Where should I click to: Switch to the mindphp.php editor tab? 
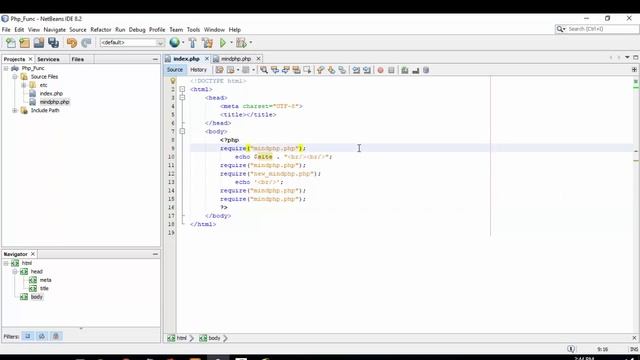[x=236, y=59]
